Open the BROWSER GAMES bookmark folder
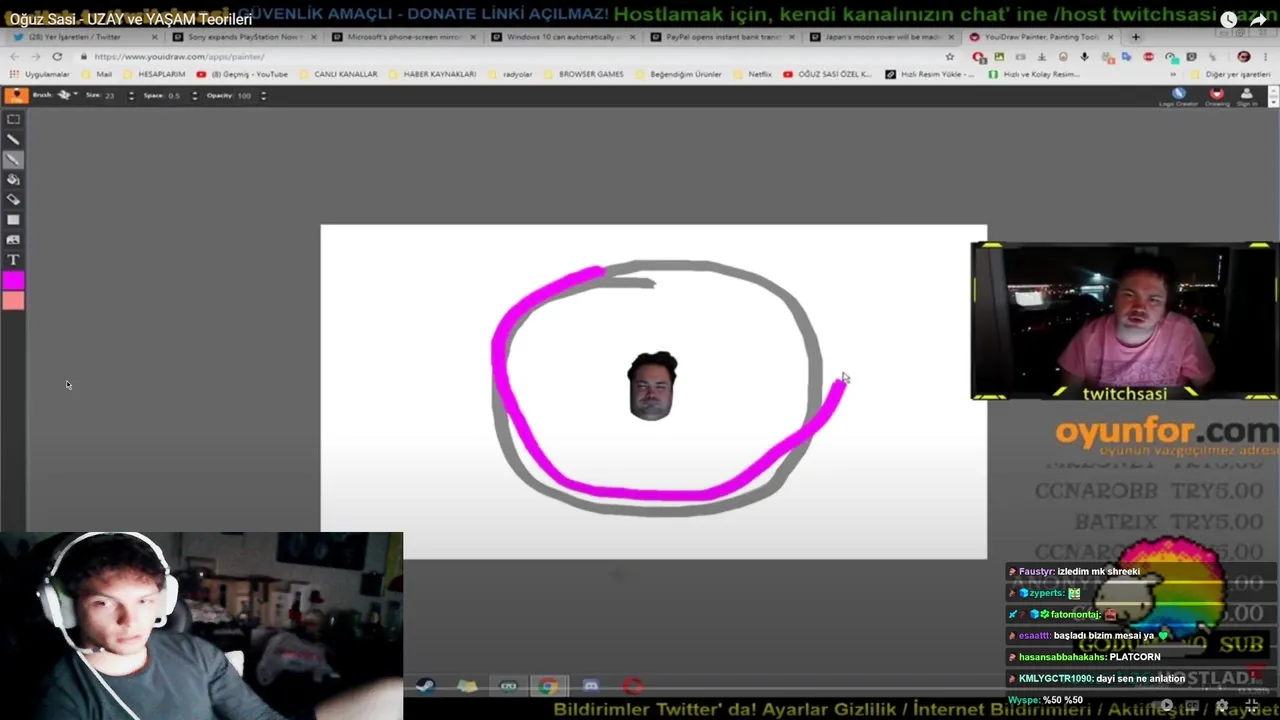This screenshot has height=720, width=1280. coord(584,74)
